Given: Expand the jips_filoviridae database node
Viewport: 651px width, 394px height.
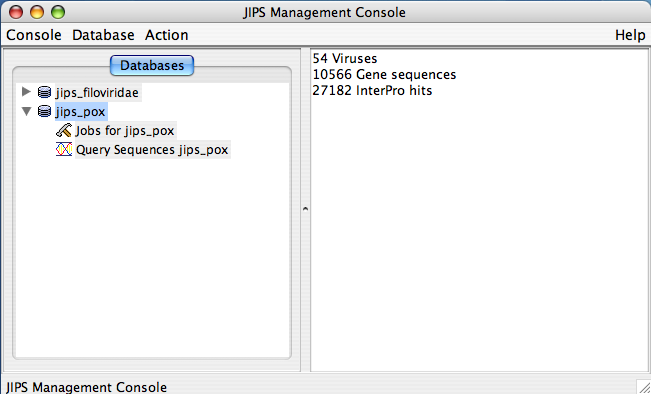Looking at the screenshot, I should coord(26,91).
